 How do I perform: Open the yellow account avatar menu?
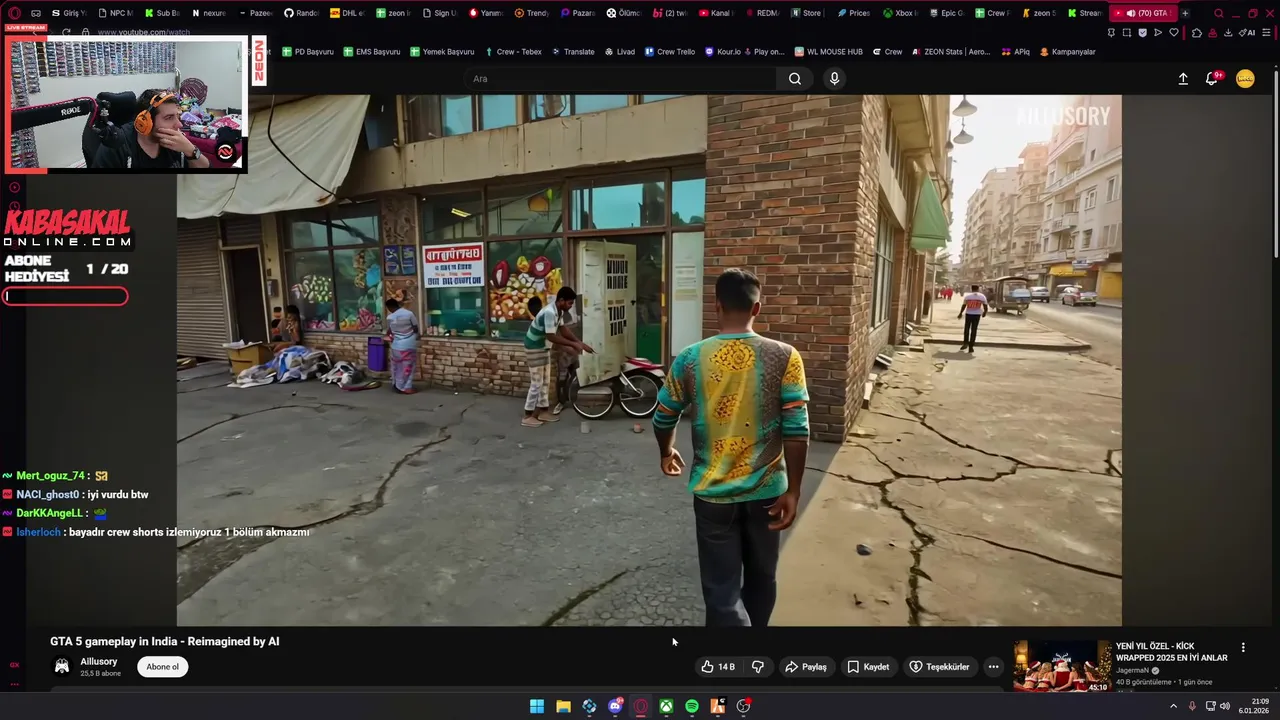1245,79
